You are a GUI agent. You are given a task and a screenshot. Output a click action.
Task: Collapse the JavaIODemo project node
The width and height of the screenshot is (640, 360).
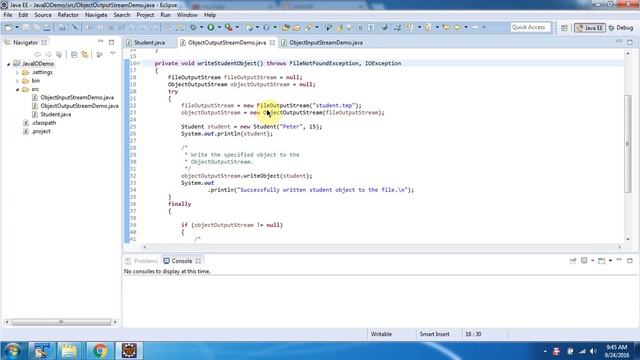(9, 64)
